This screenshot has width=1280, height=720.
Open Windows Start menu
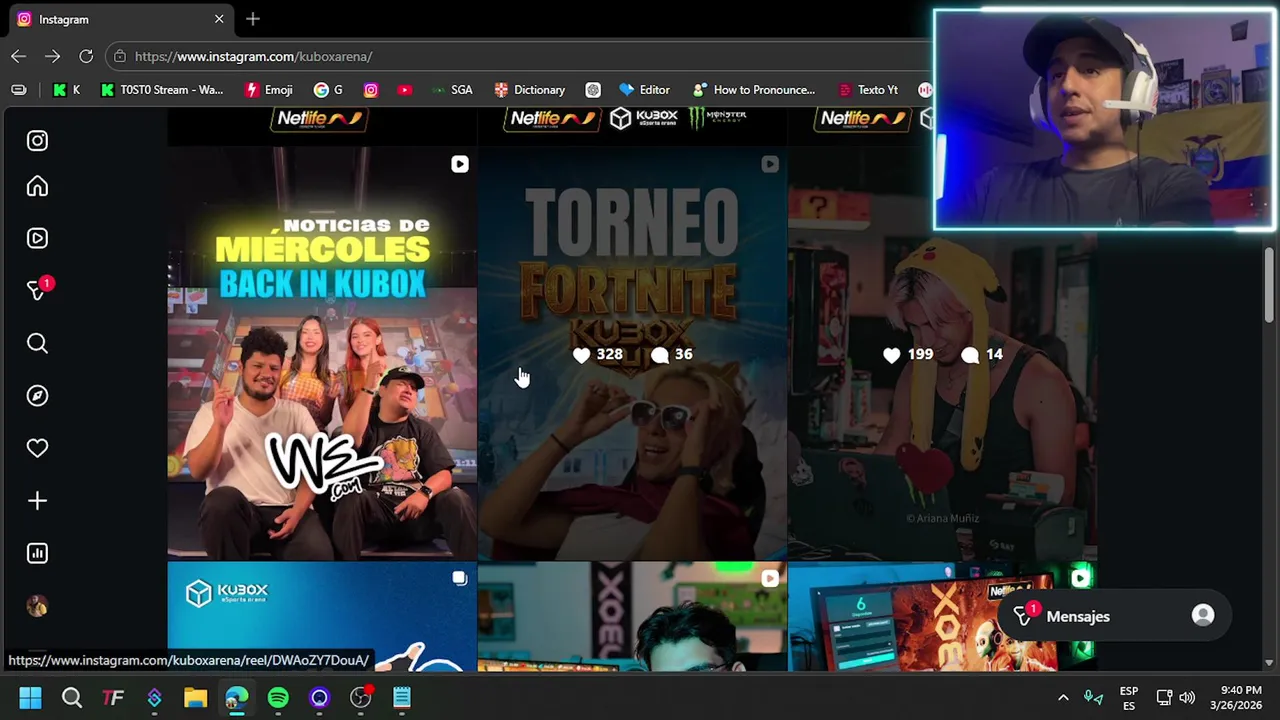point(30,697)
